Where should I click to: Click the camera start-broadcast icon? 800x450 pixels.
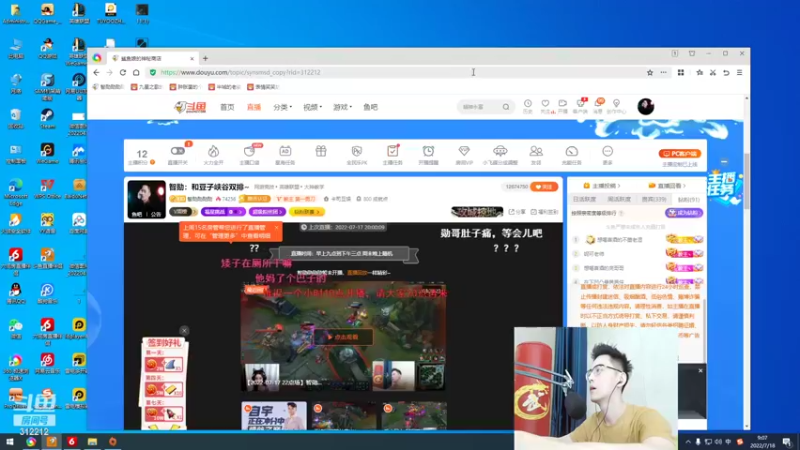click(x=563, y=106)
